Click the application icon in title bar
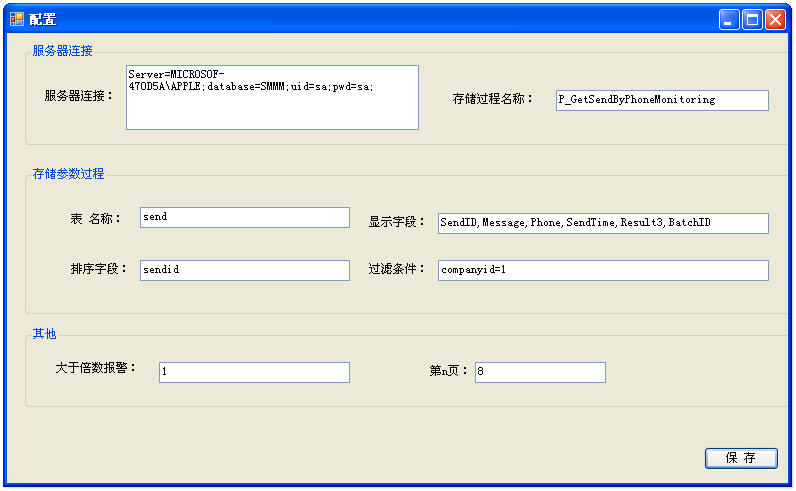Image resolution: width=796 pixels, height=491 pixels. click(x=17, y=19)
